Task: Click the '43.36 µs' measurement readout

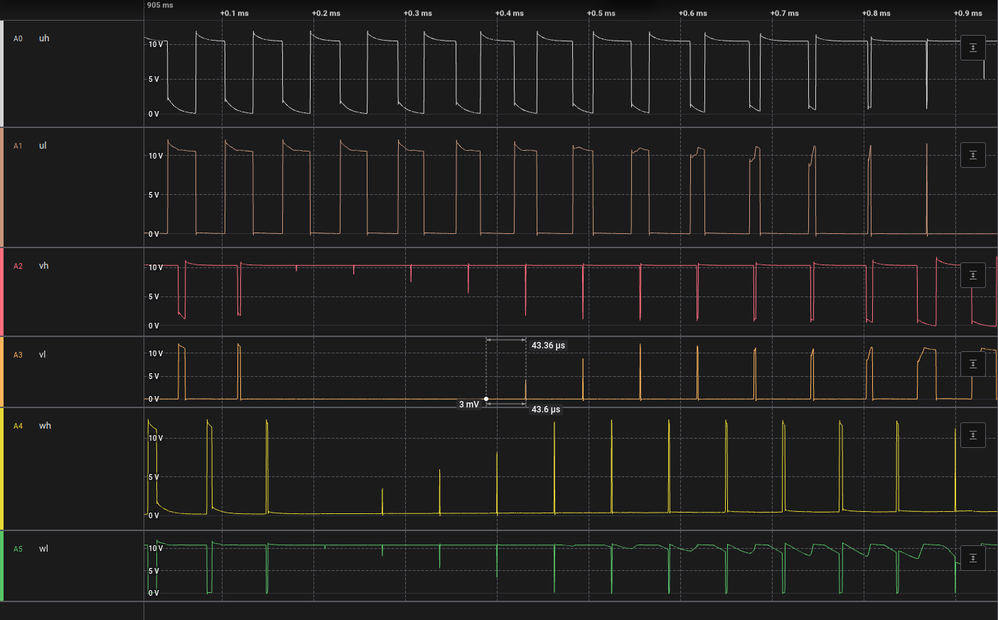Action: [548, 346]
